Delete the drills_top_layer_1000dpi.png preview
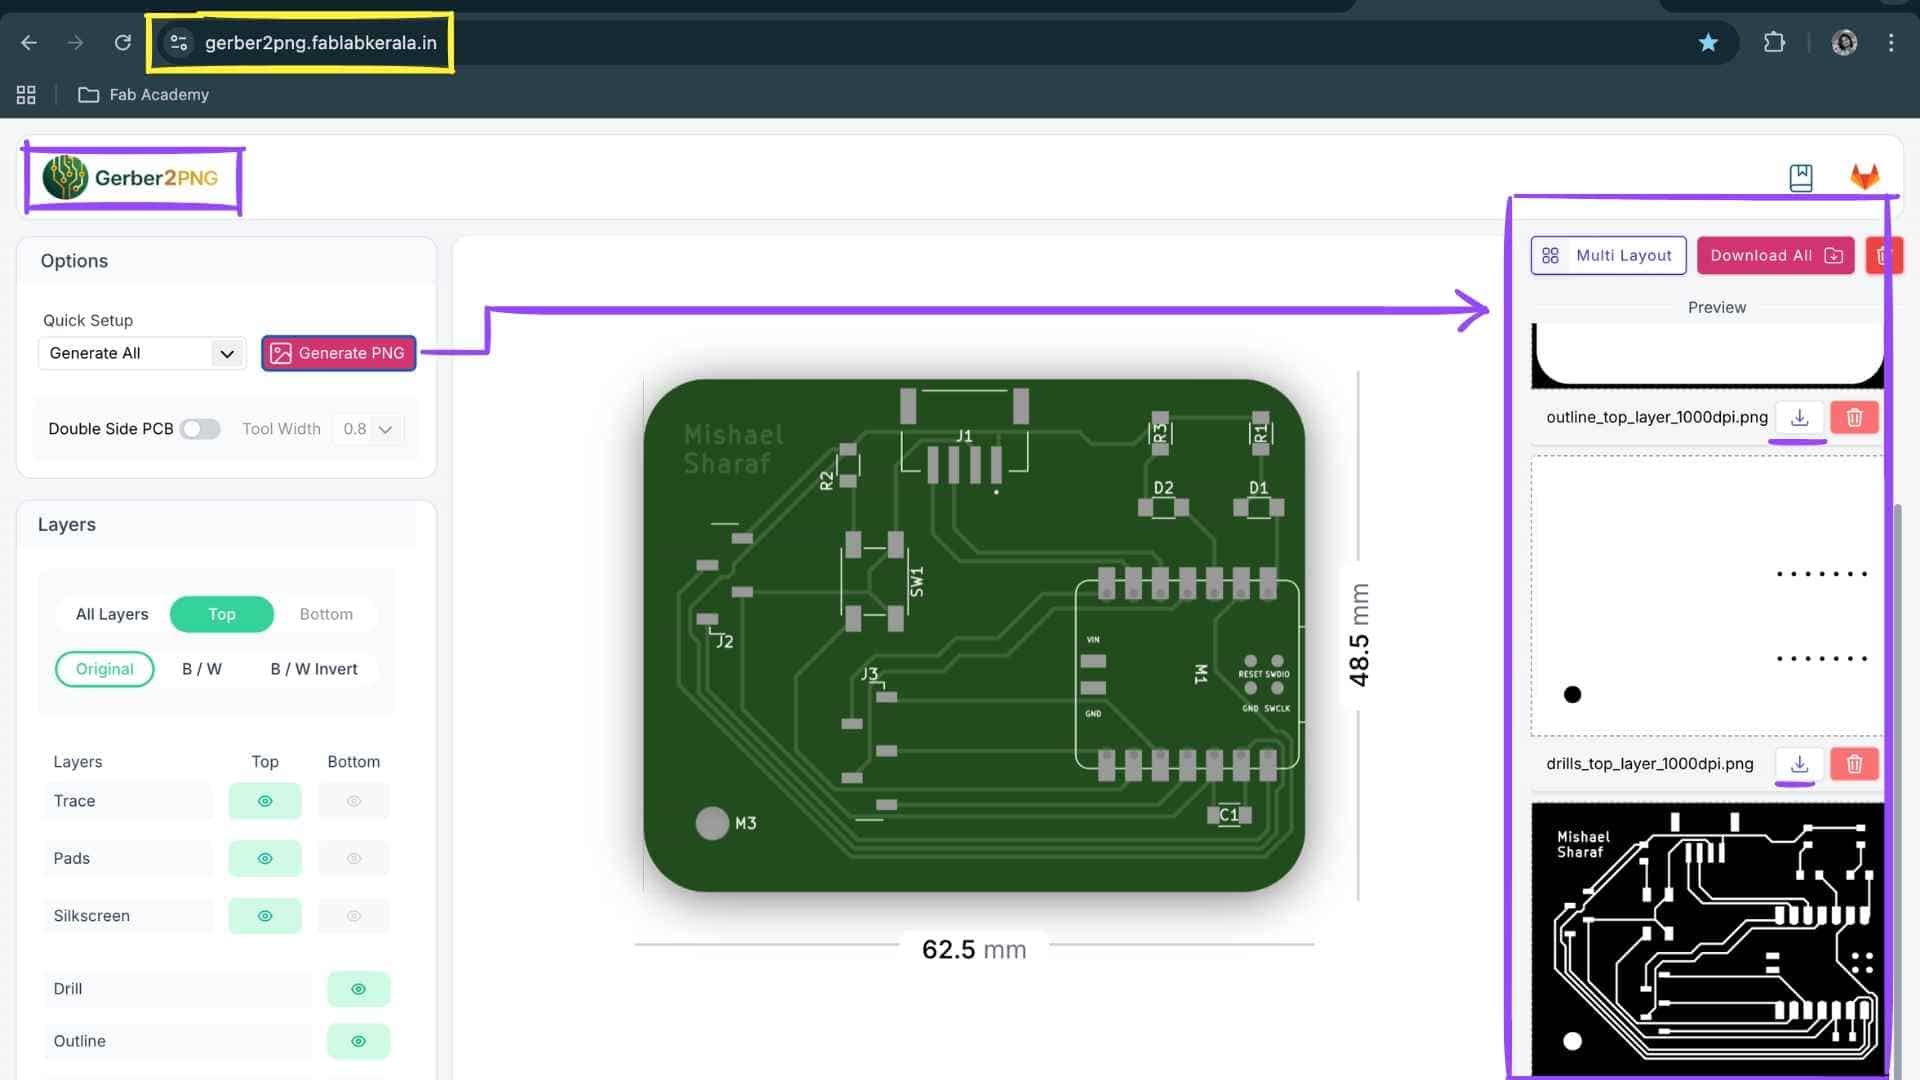The image size is (1920, 1080). point(1854,765)
